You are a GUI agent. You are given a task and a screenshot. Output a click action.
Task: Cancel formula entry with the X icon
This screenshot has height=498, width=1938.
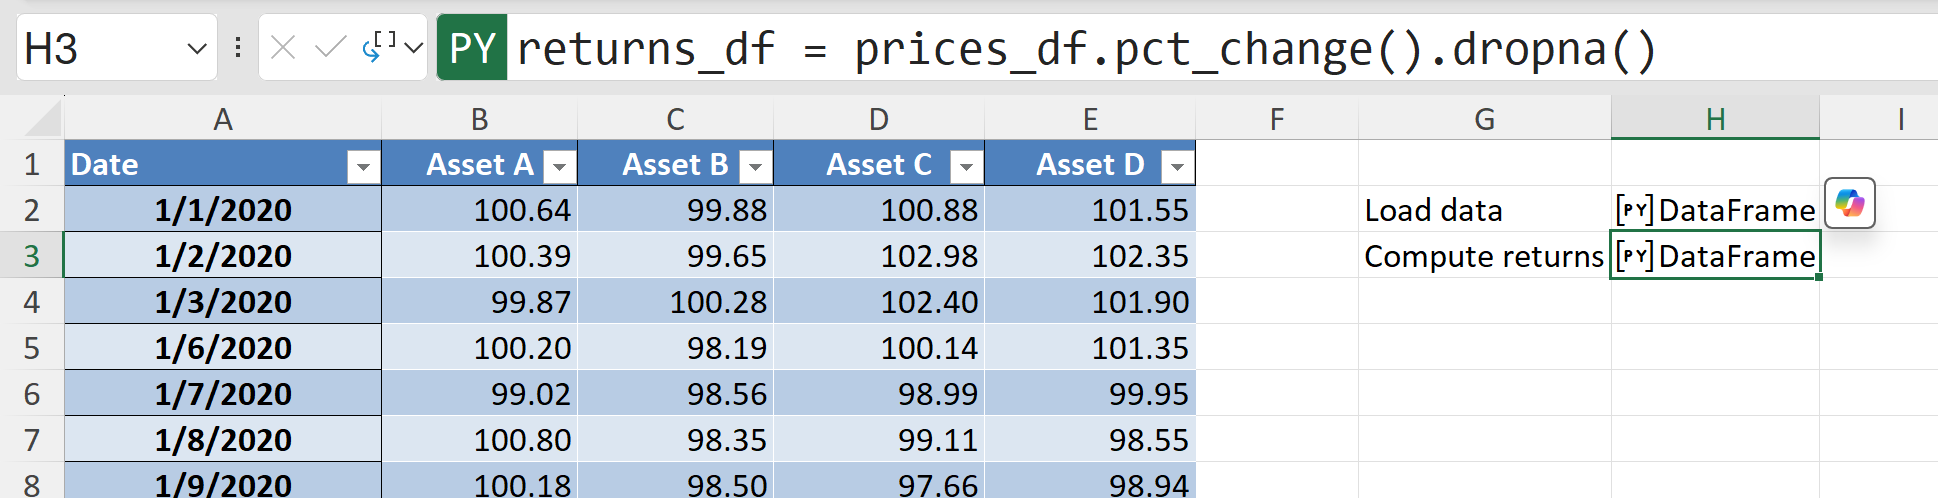click(283, 48)
